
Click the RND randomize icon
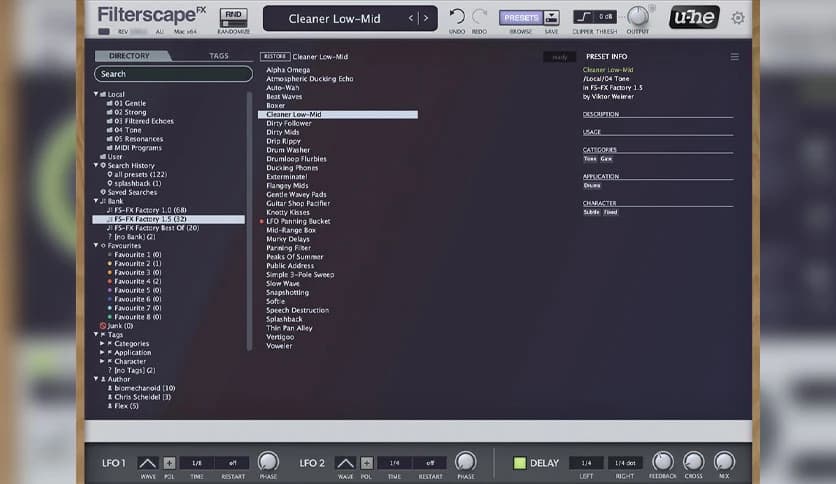234,18
